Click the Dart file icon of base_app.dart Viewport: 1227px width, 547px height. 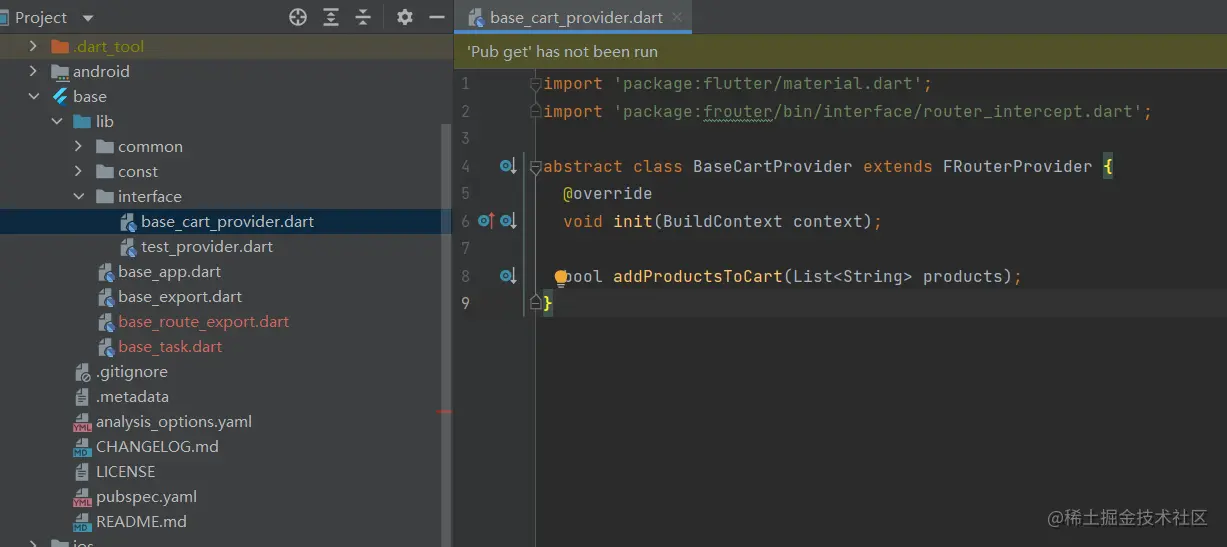pyautogui.click(x=105, y=271)
